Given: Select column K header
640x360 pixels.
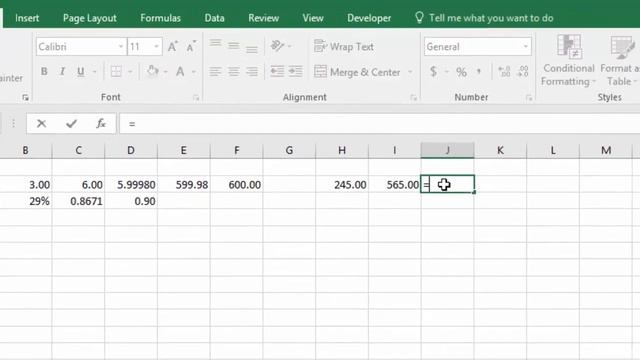Looking at the screenshot, I should coord(500,150).
